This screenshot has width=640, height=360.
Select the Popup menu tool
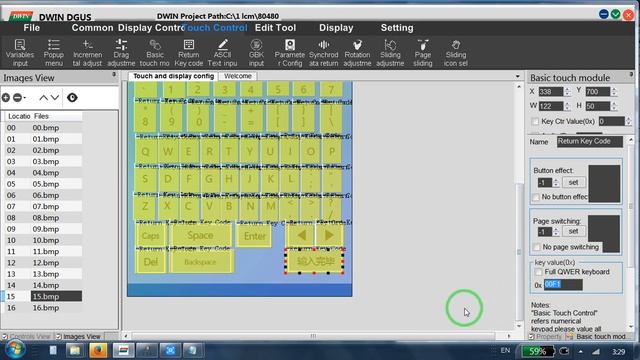click(x=53, y=53)
